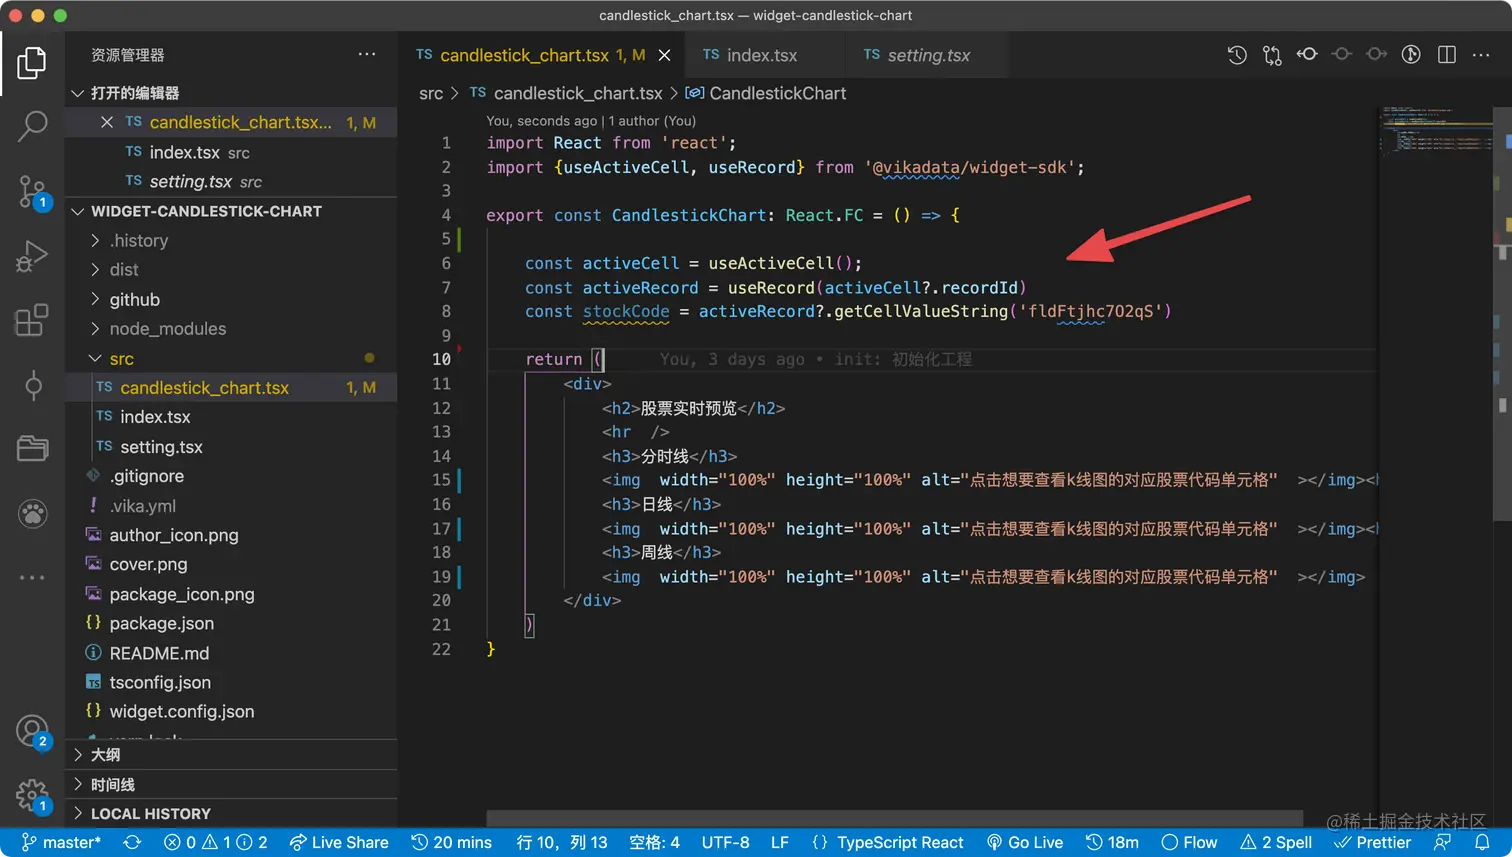Image resolution: width=1512 pixels, height=857 pixels.
Task: Click the feedback icon in status bar
Action: [x=1443, y=842]
